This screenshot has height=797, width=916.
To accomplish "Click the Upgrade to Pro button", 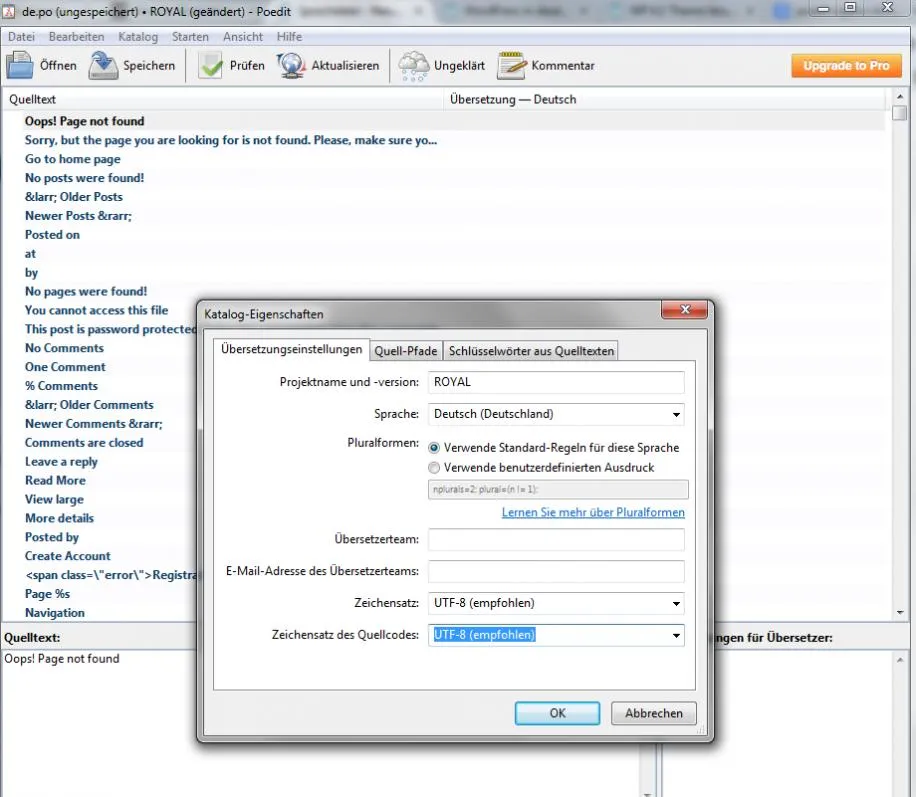I will [x=846, y=65].
